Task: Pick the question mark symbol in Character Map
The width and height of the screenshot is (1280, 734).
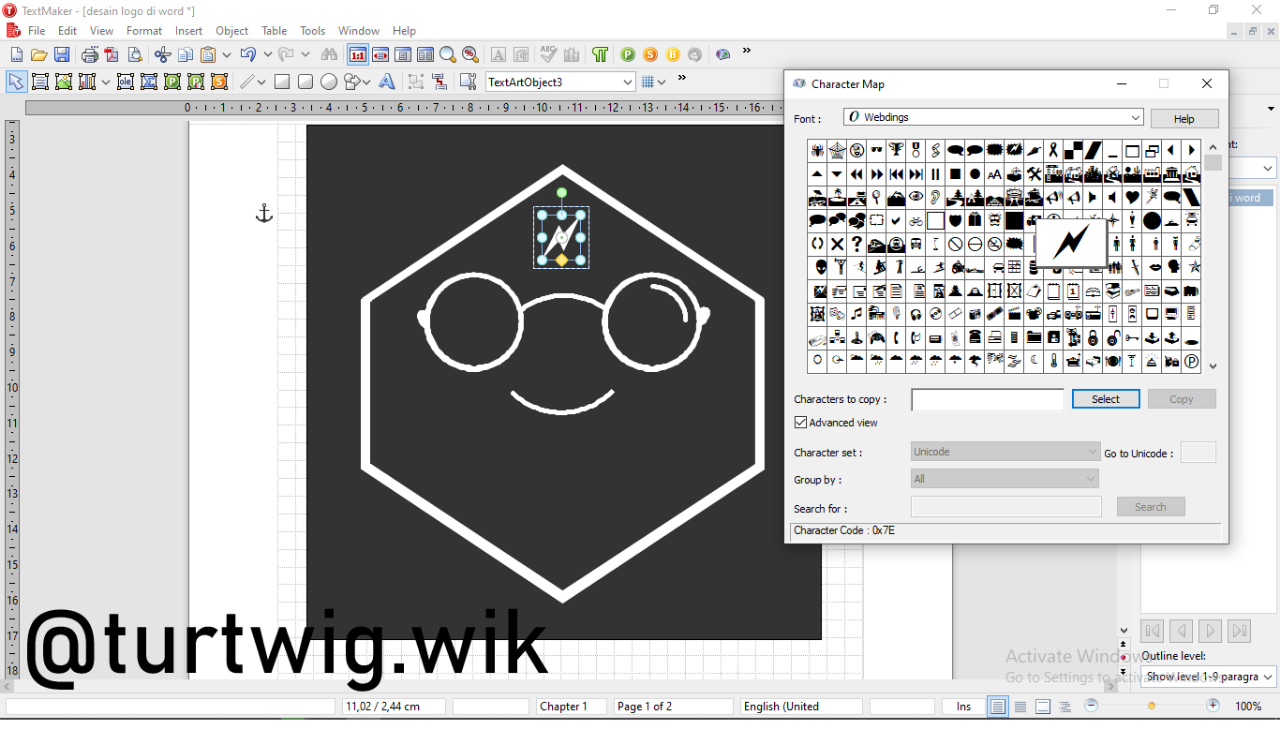Action: [857, 243]
